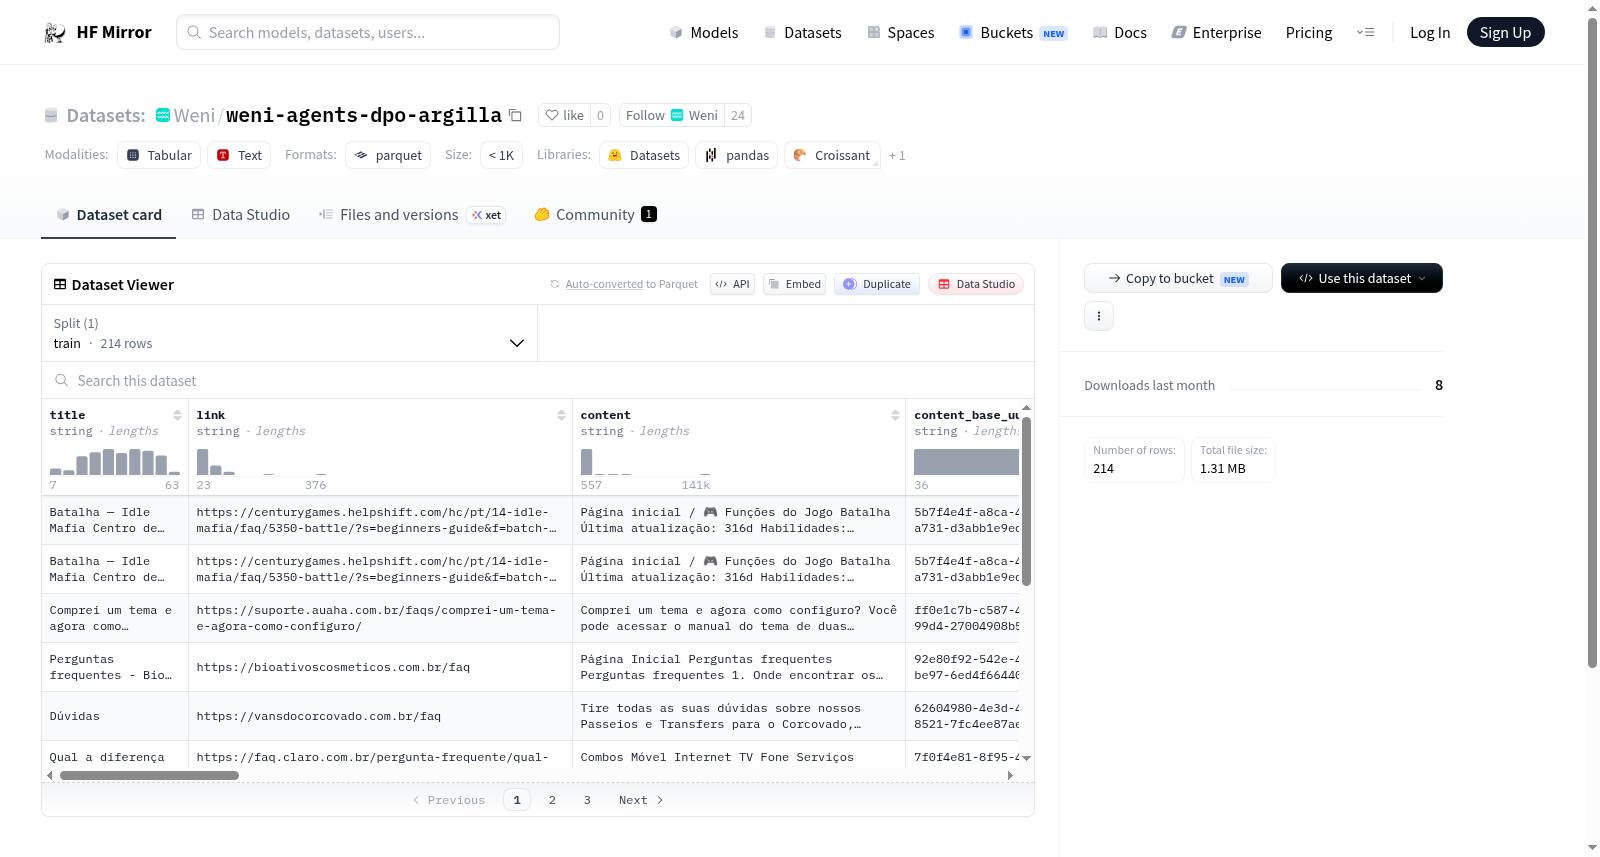The image size is (1600, 857).
Task: Switch to the Files and versions tab
Action: click(x=412, y=214)
